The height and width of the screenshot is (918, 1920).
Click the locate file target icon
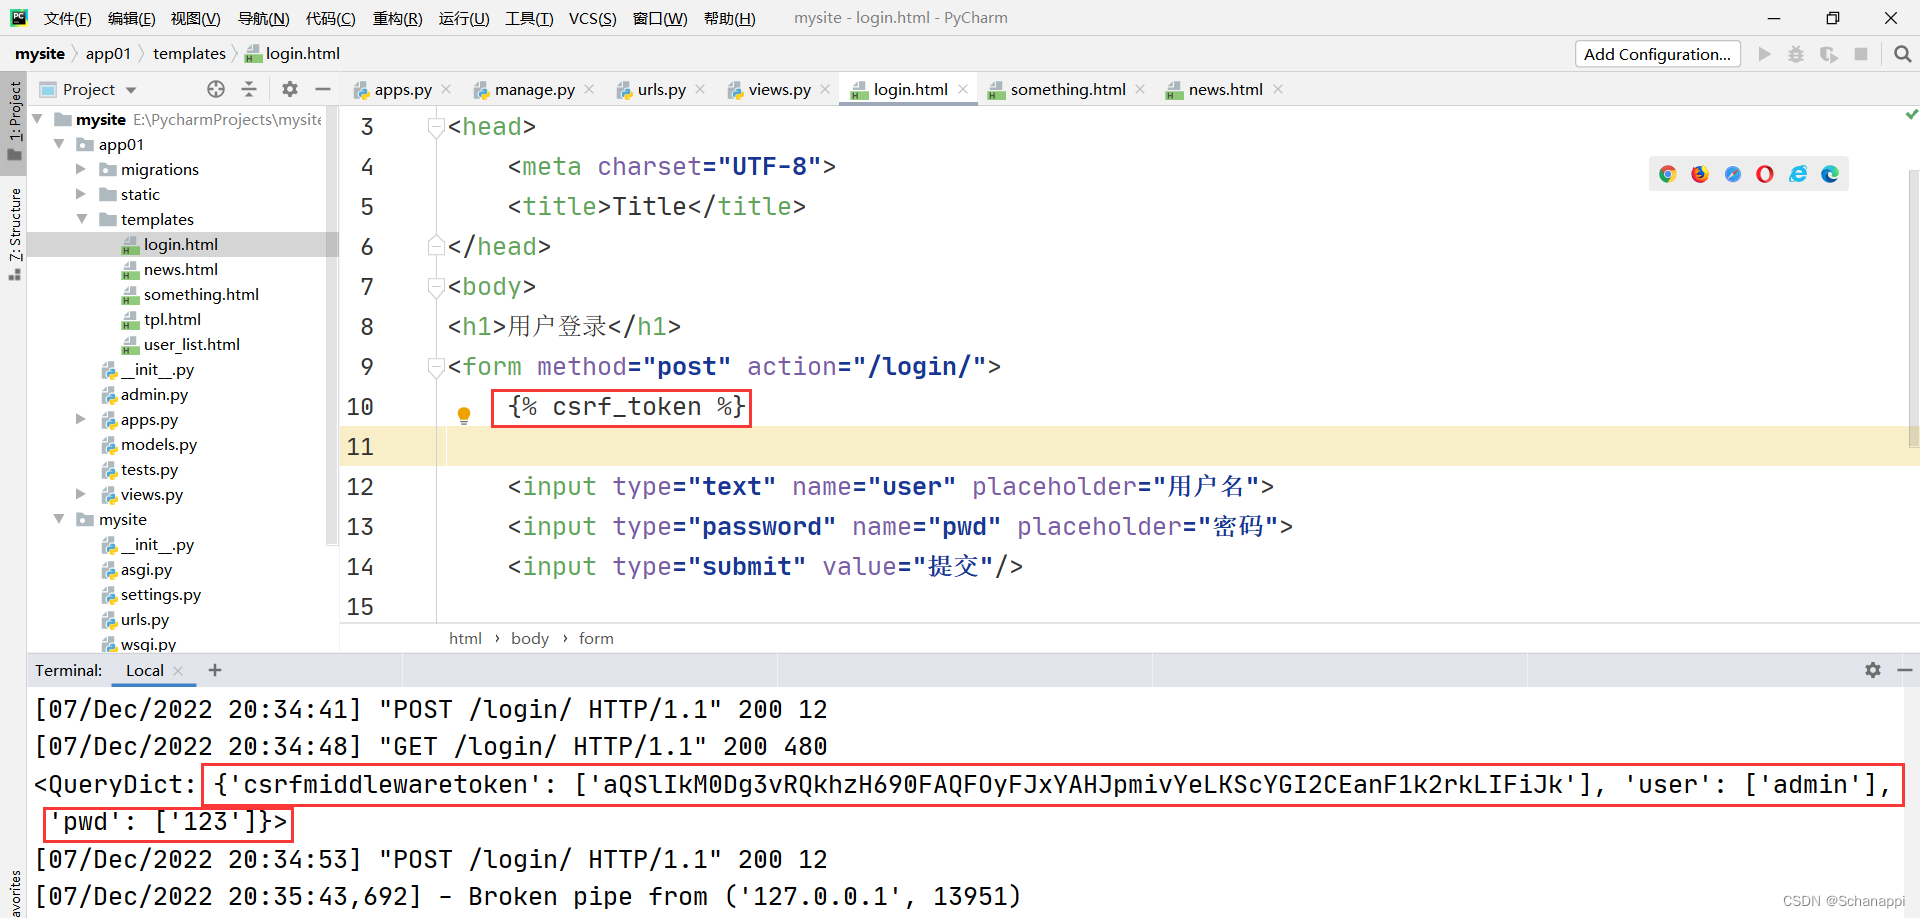(x=216, y=89)
